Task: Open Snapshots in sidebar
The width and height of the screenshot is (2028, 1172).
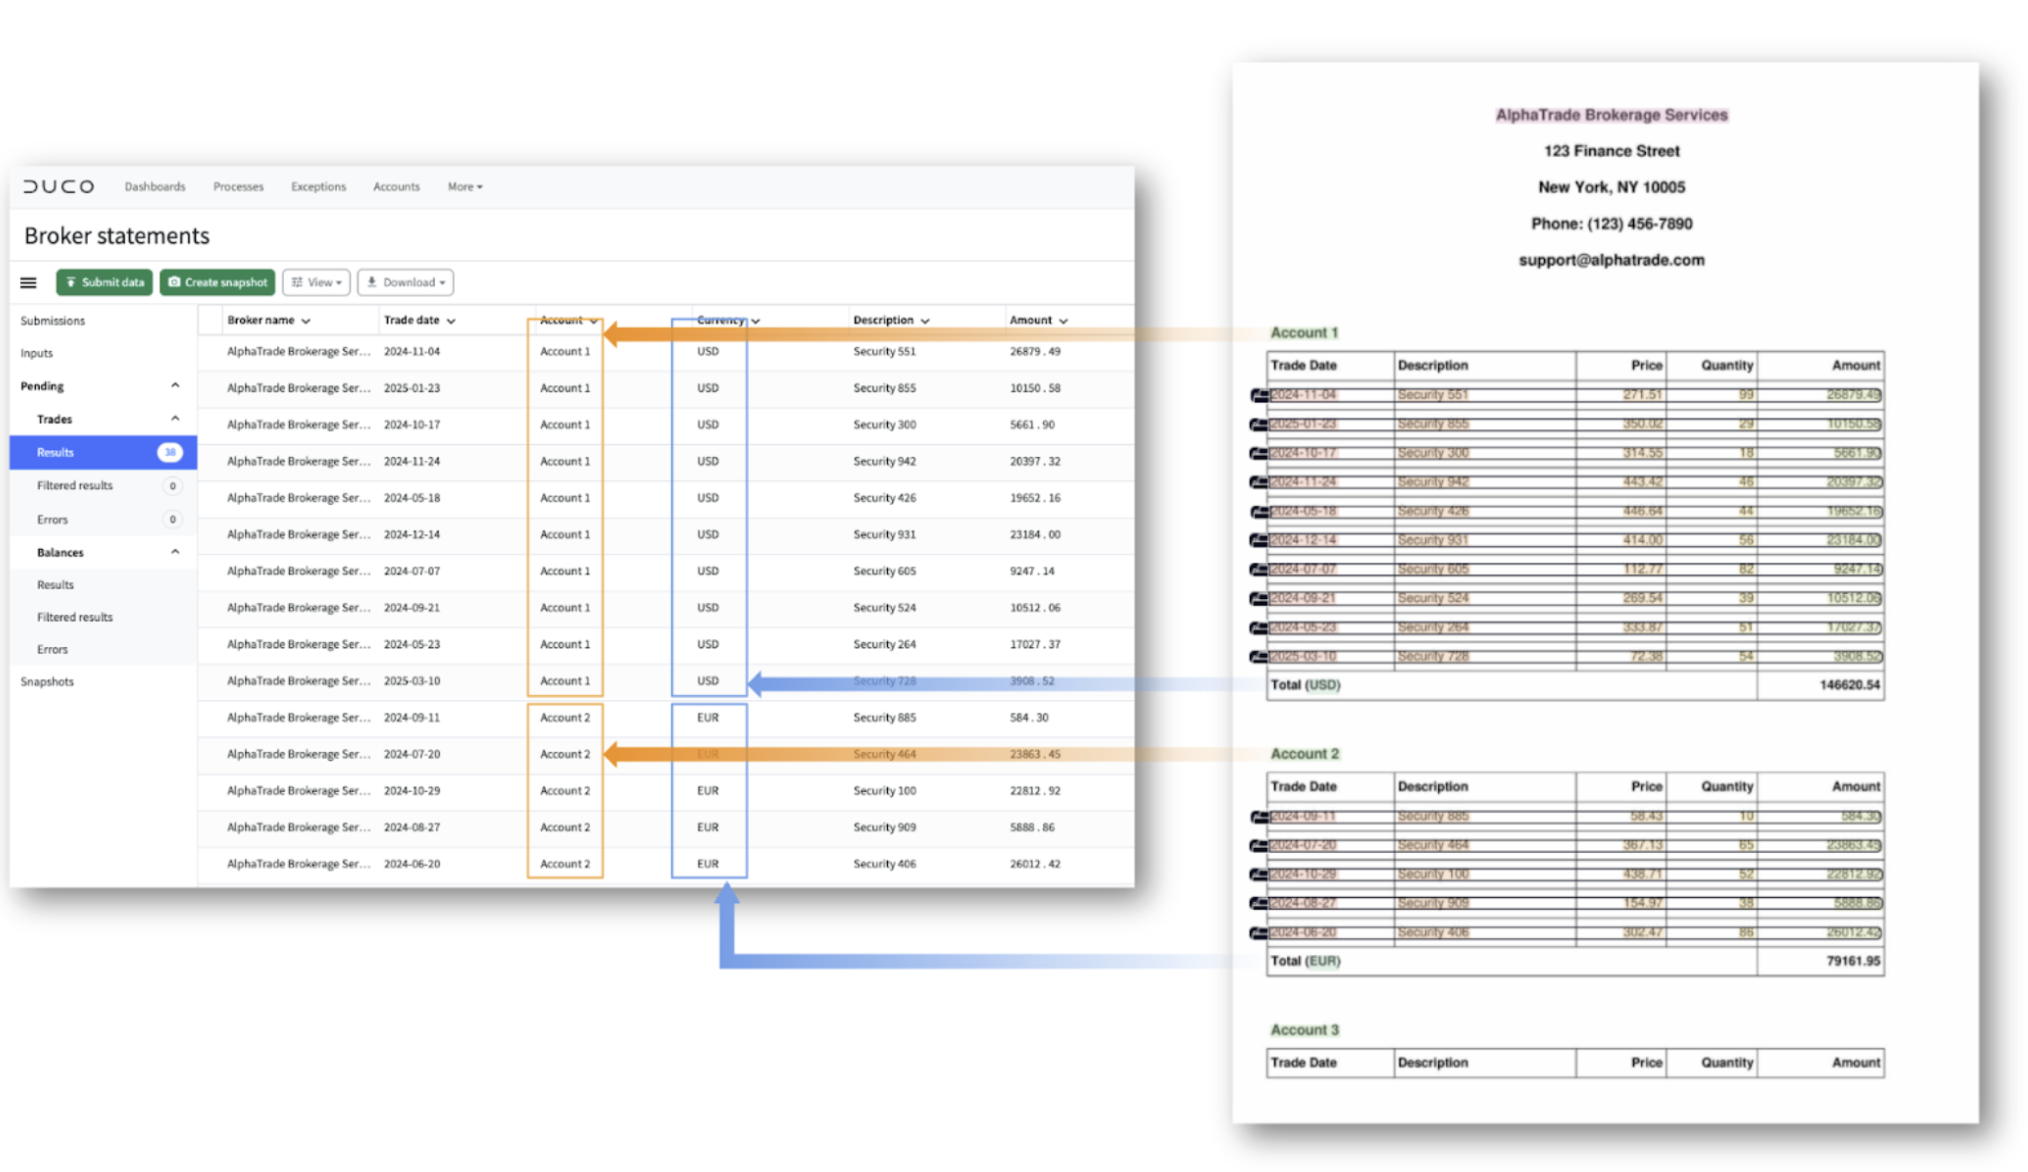Action: point(47,682)
